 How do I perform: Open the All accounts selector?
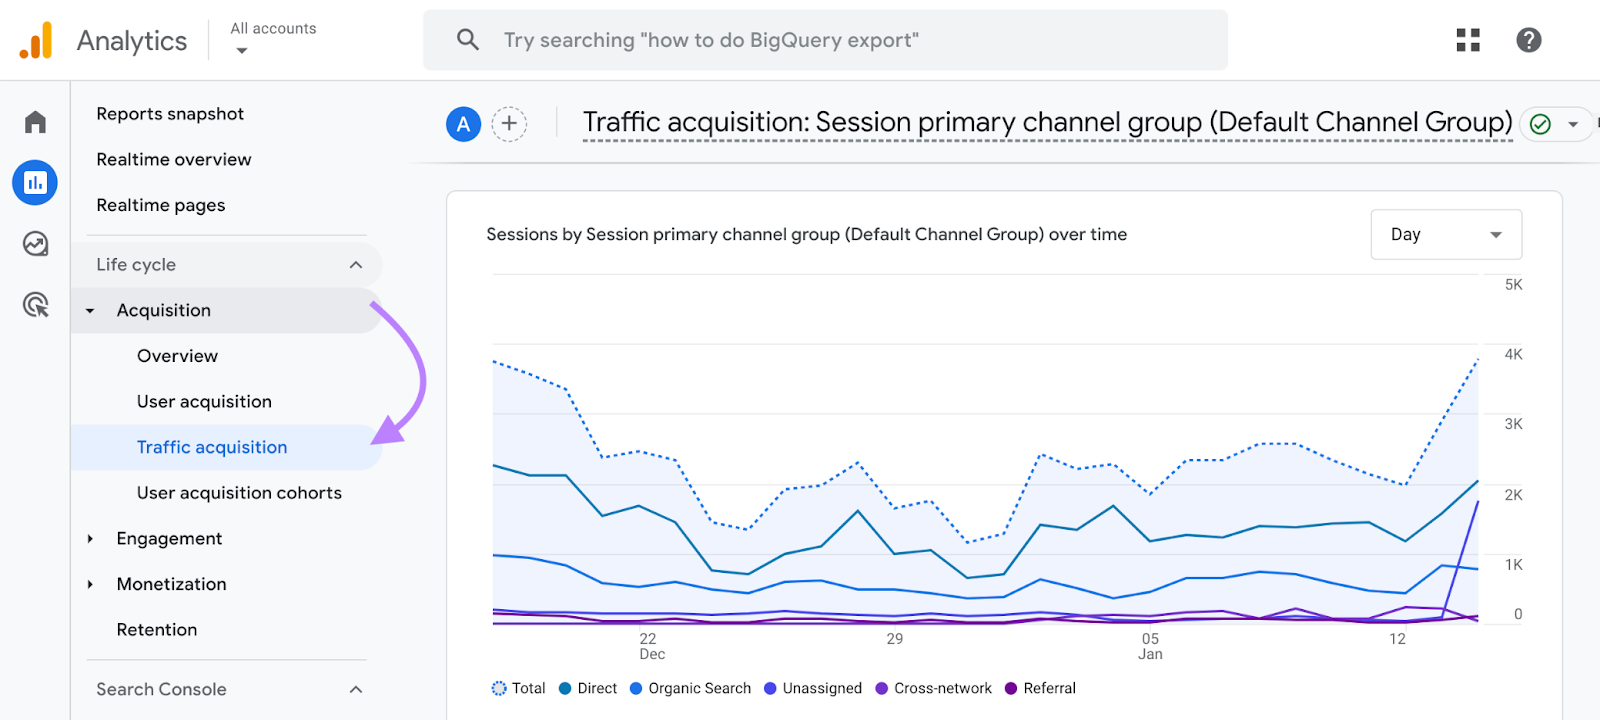click(x=272, y=39)
